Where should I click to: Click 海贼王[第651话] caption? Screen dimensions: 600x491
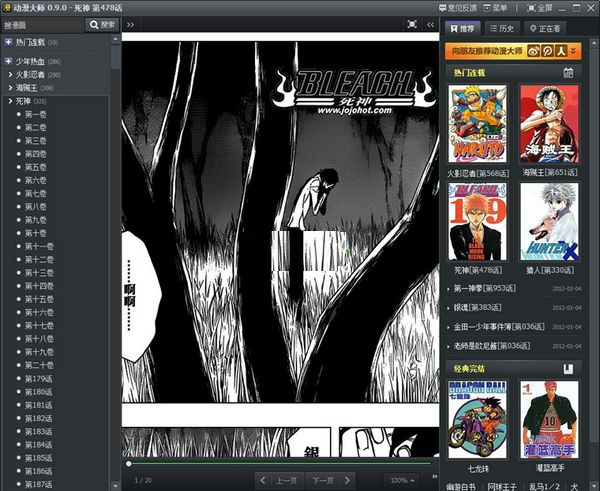point(550,173)
